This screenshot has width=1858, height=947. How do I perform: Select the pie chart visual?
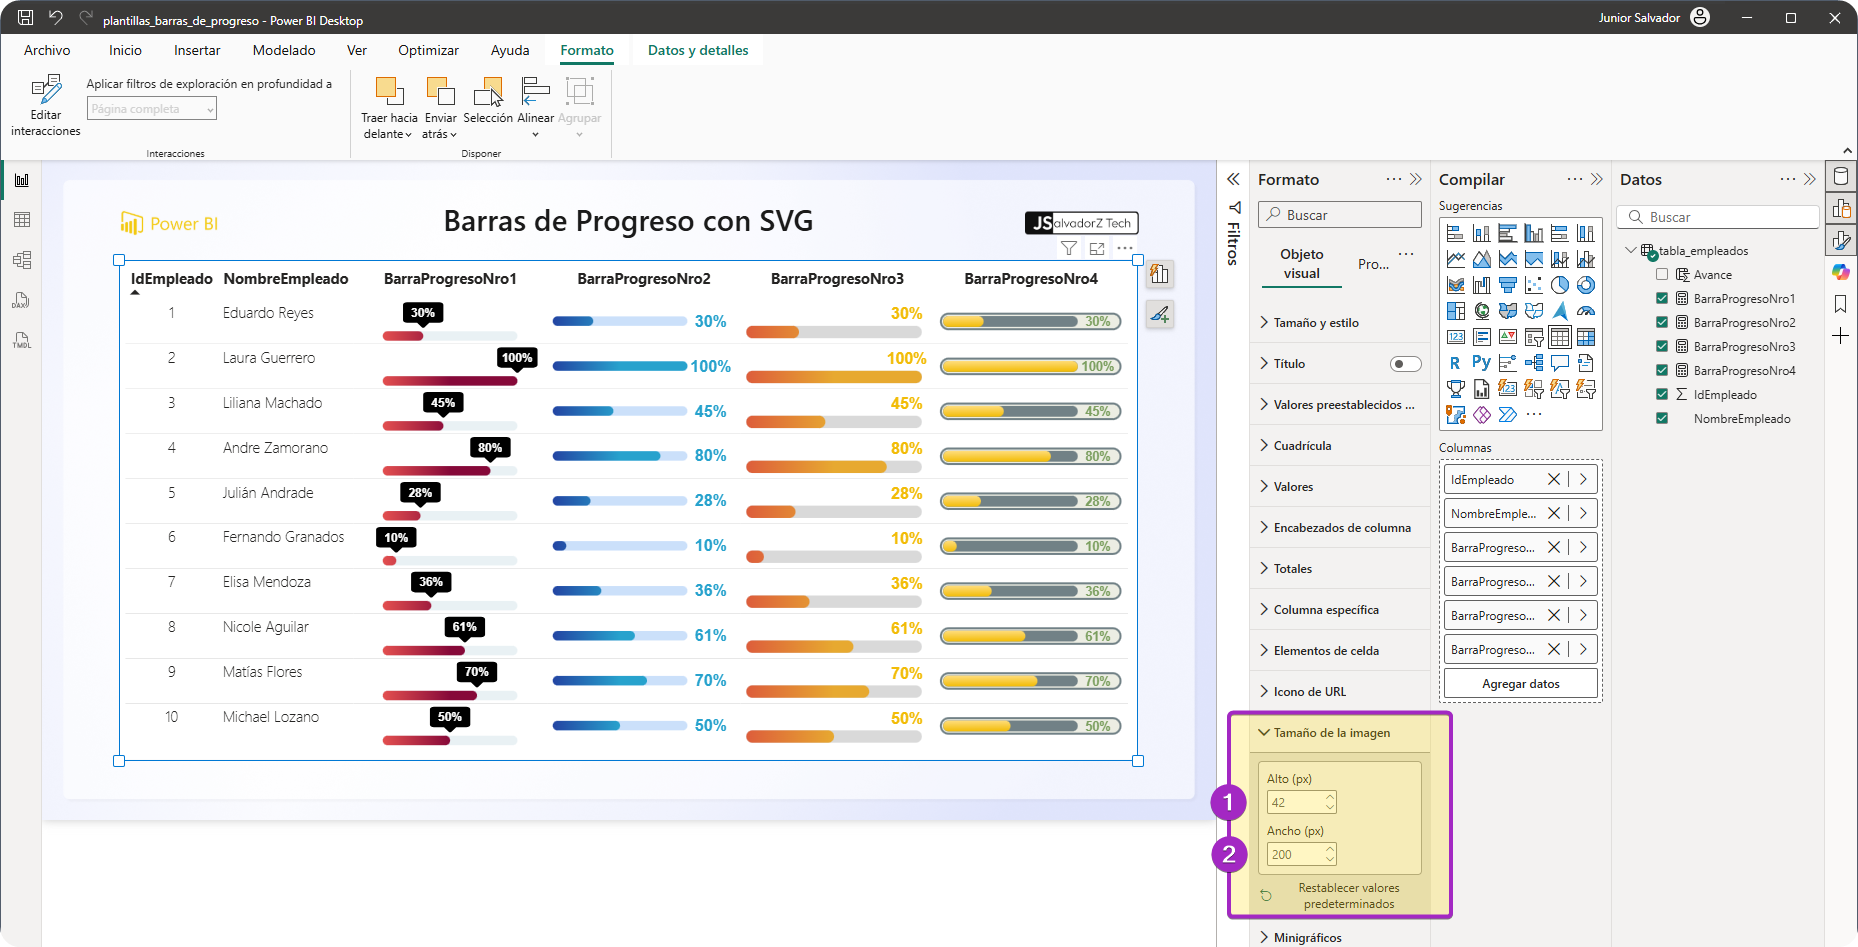(1560, 285)
